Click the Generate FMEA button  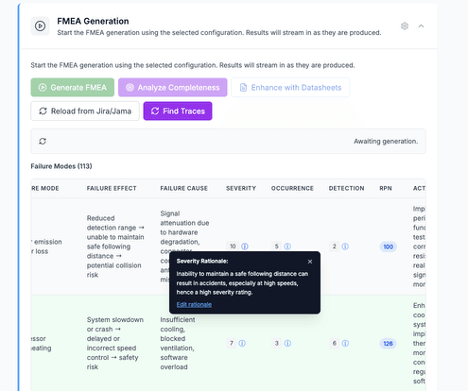pyautogui.click(x=72, y=87)
